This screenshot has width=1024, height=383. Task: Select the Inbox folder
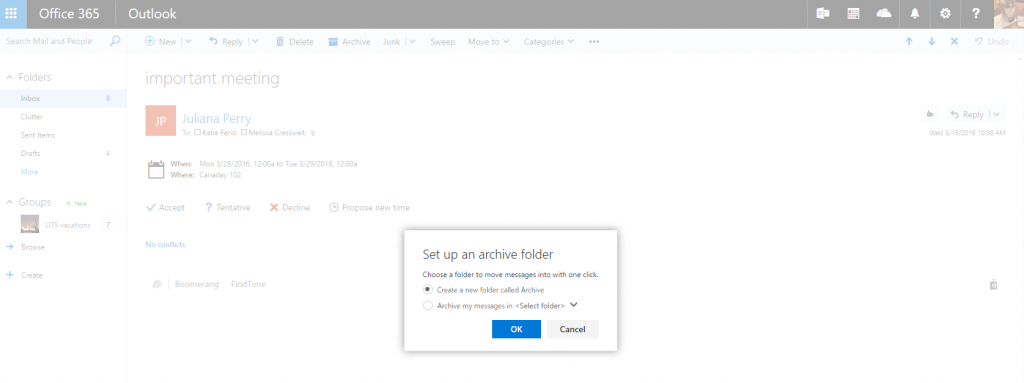tap(63, 98)
